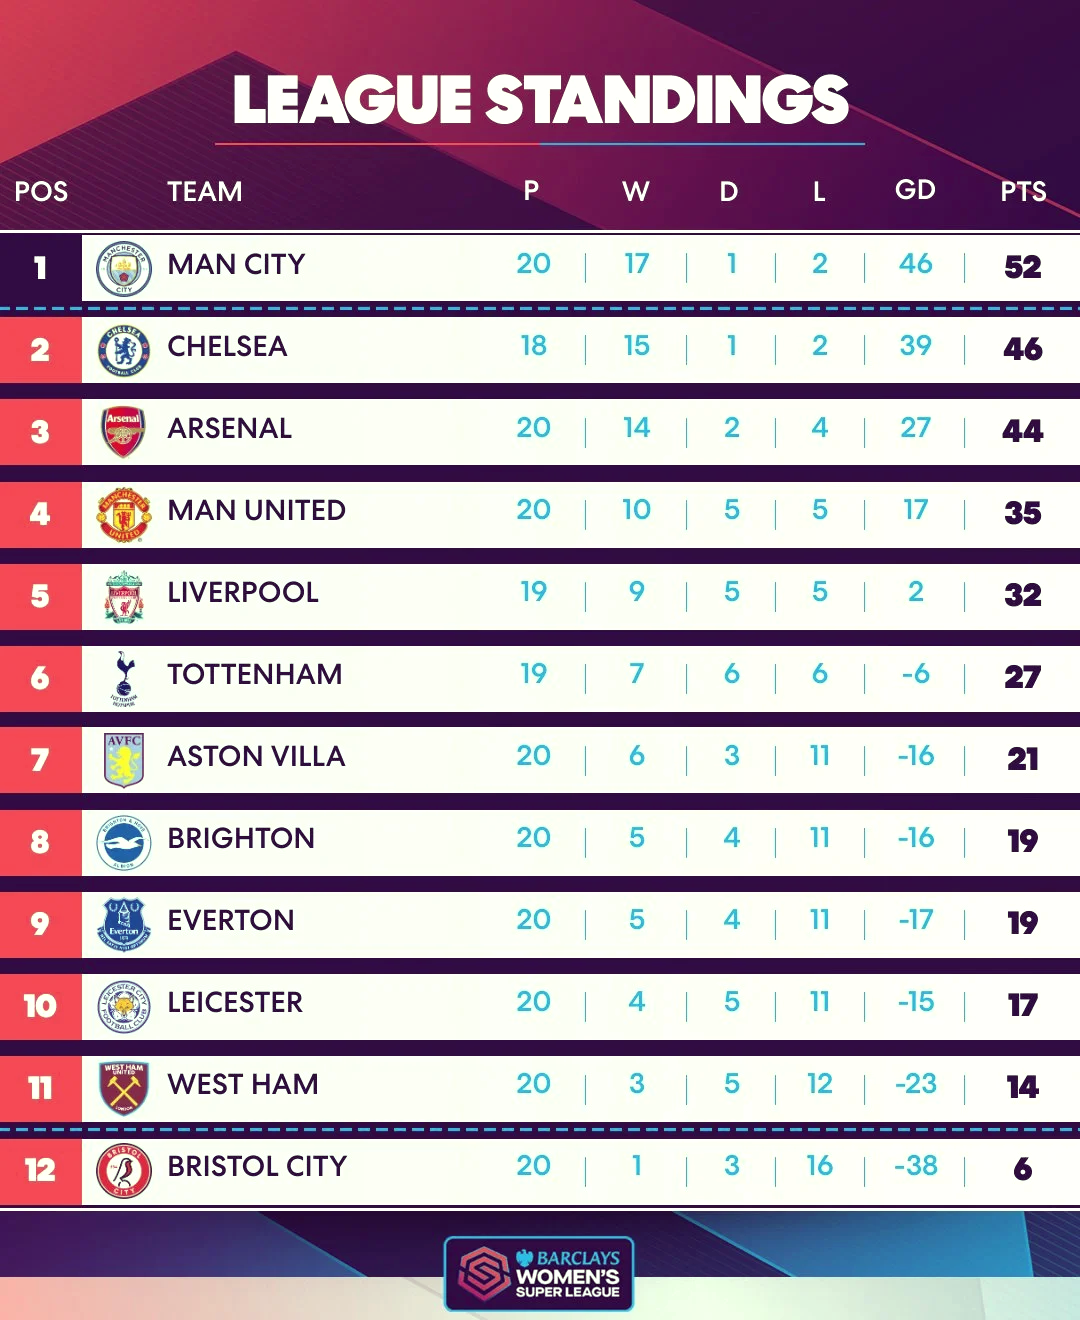1080x1320 pixels.
Task: Select the Leicester City fox badge
Action: 124,1006
